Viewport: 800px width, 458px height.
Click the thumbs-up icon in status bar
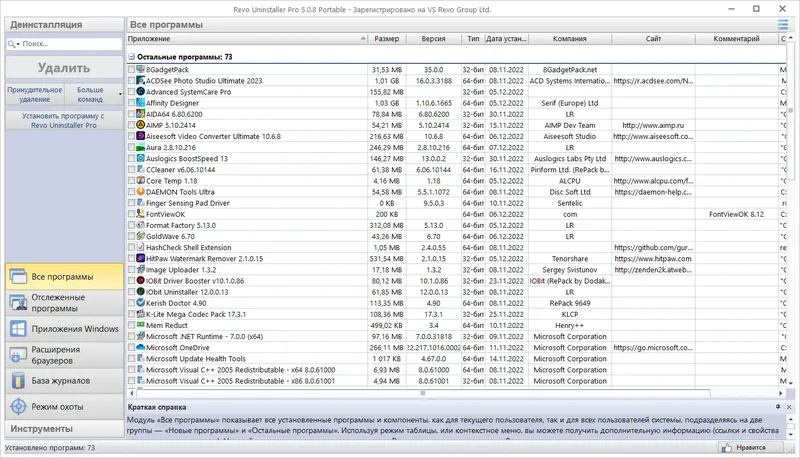(727, 447)
